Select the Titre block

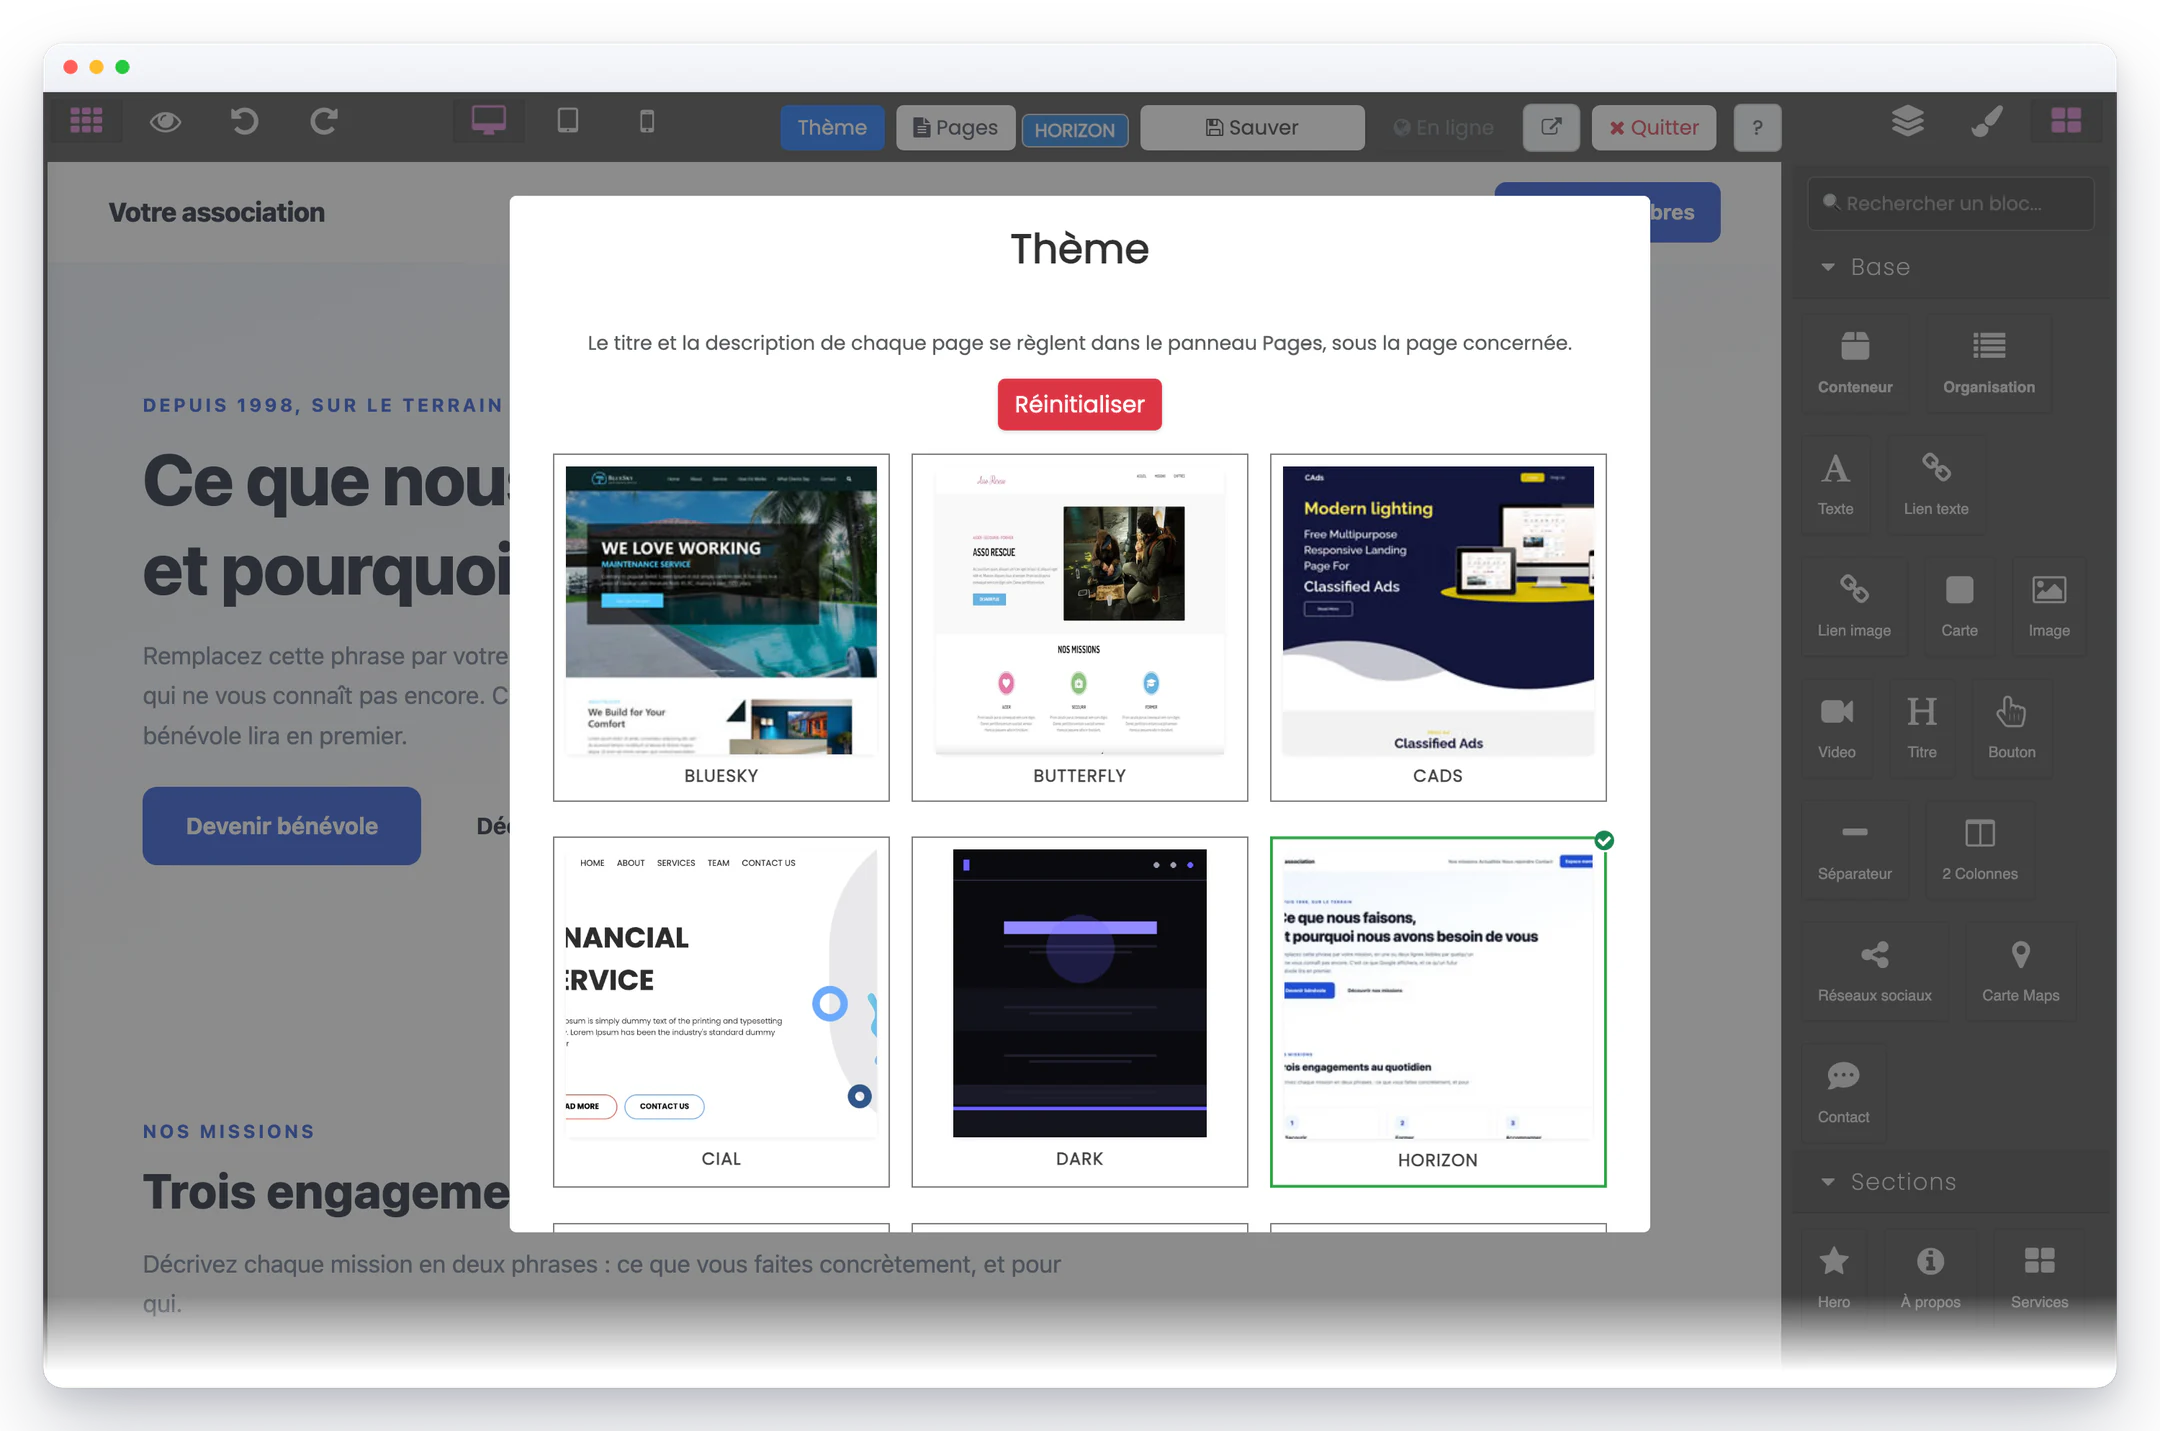tap(1922, 729)
